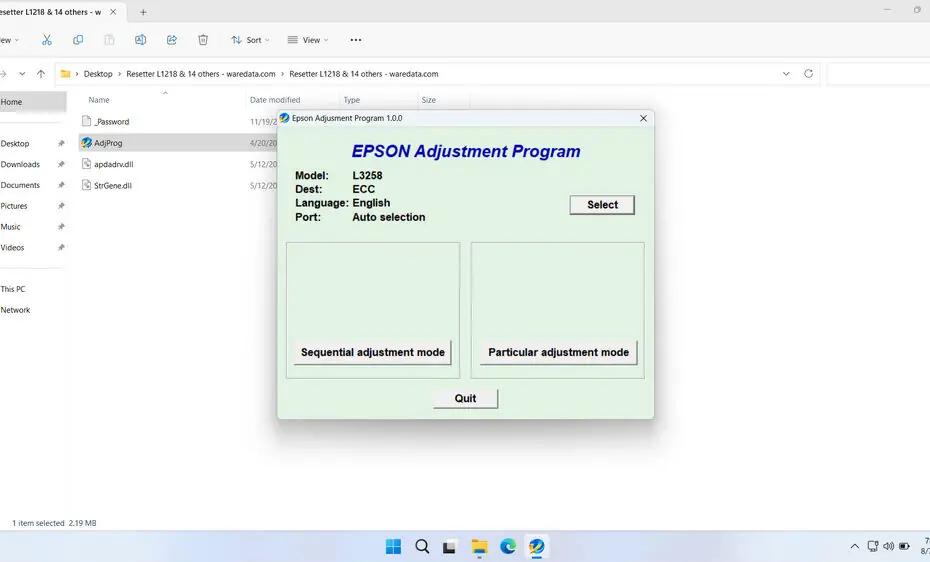This screenshot has width=930, height=562.
Task: Click Epson Adjustment Program taskbar icon
Action: (x=536, y=546)
